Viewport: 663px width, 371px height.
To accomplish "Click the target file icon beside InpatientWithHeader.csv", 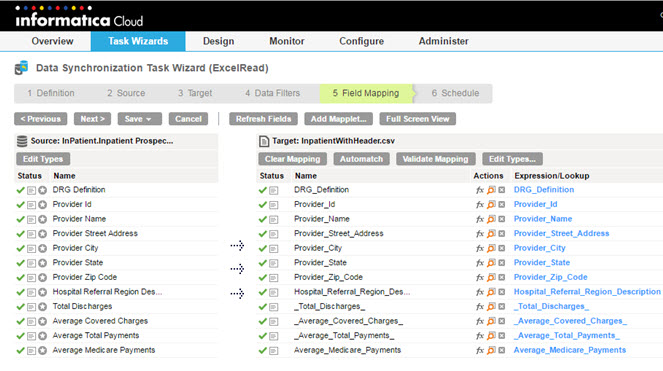I will pyautogui.click(x=264, y=141).
